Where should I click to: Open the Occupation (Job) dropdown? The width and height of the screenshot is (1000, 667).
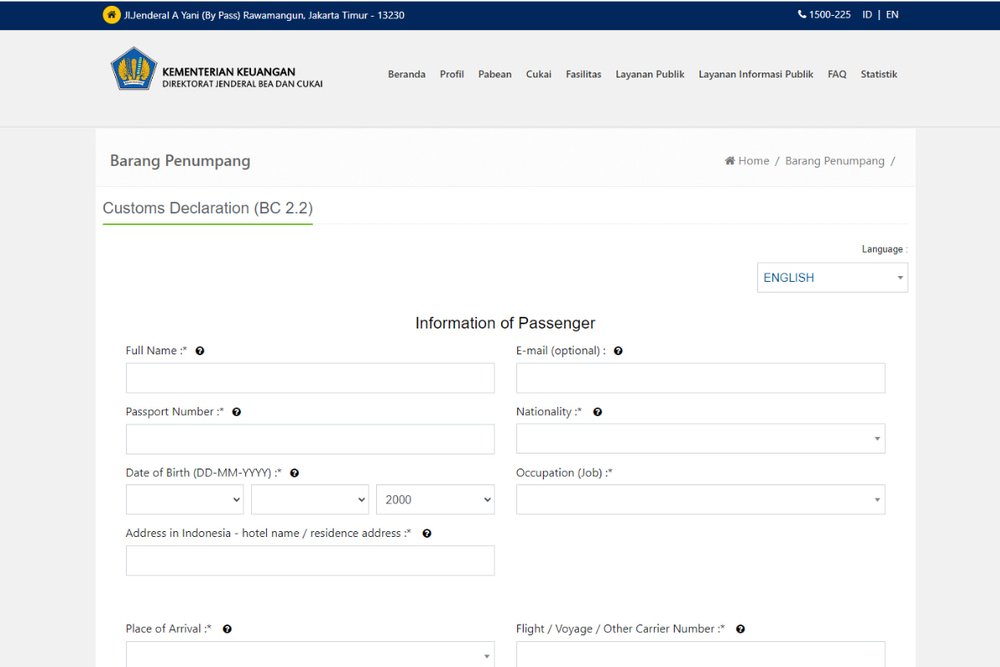pyautogui.click(x=700, y=500)
